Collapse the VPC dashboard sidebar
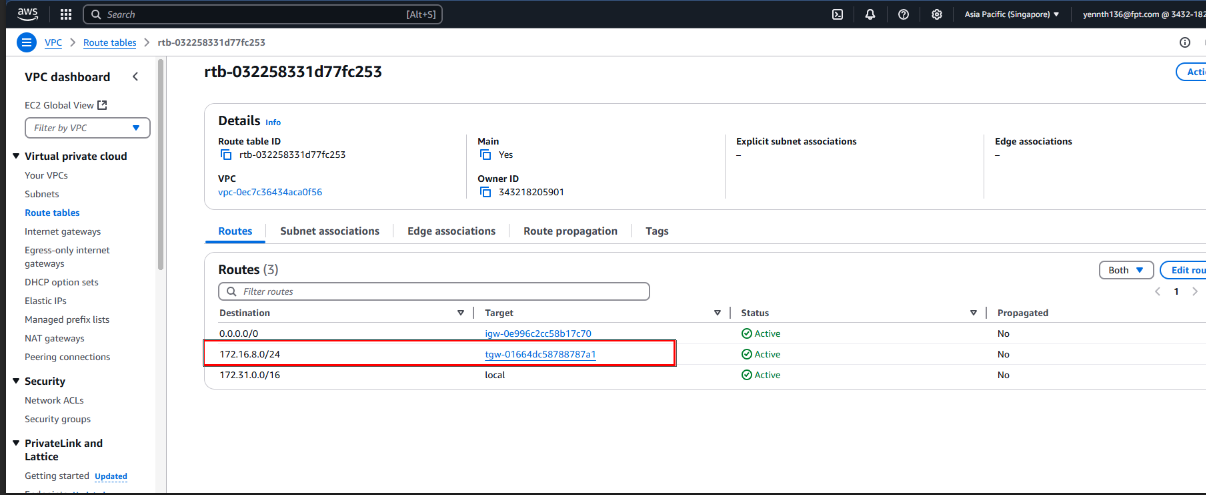Screen dimensions: 1206x495 [x=135, y=77]
